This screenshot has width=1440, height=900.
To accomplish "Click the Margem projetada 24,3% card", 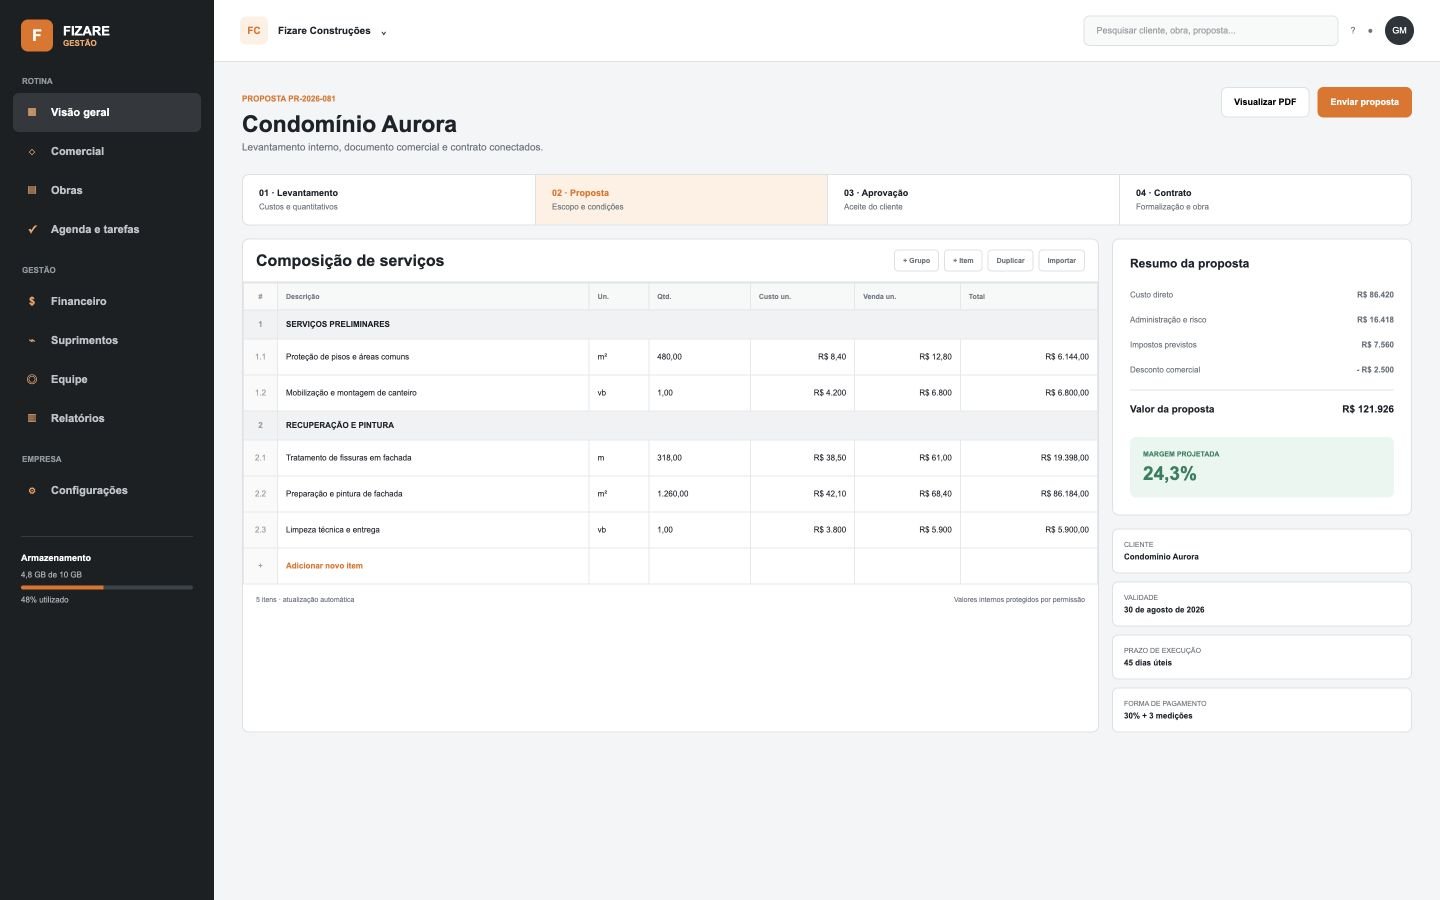I will 1262,467.
